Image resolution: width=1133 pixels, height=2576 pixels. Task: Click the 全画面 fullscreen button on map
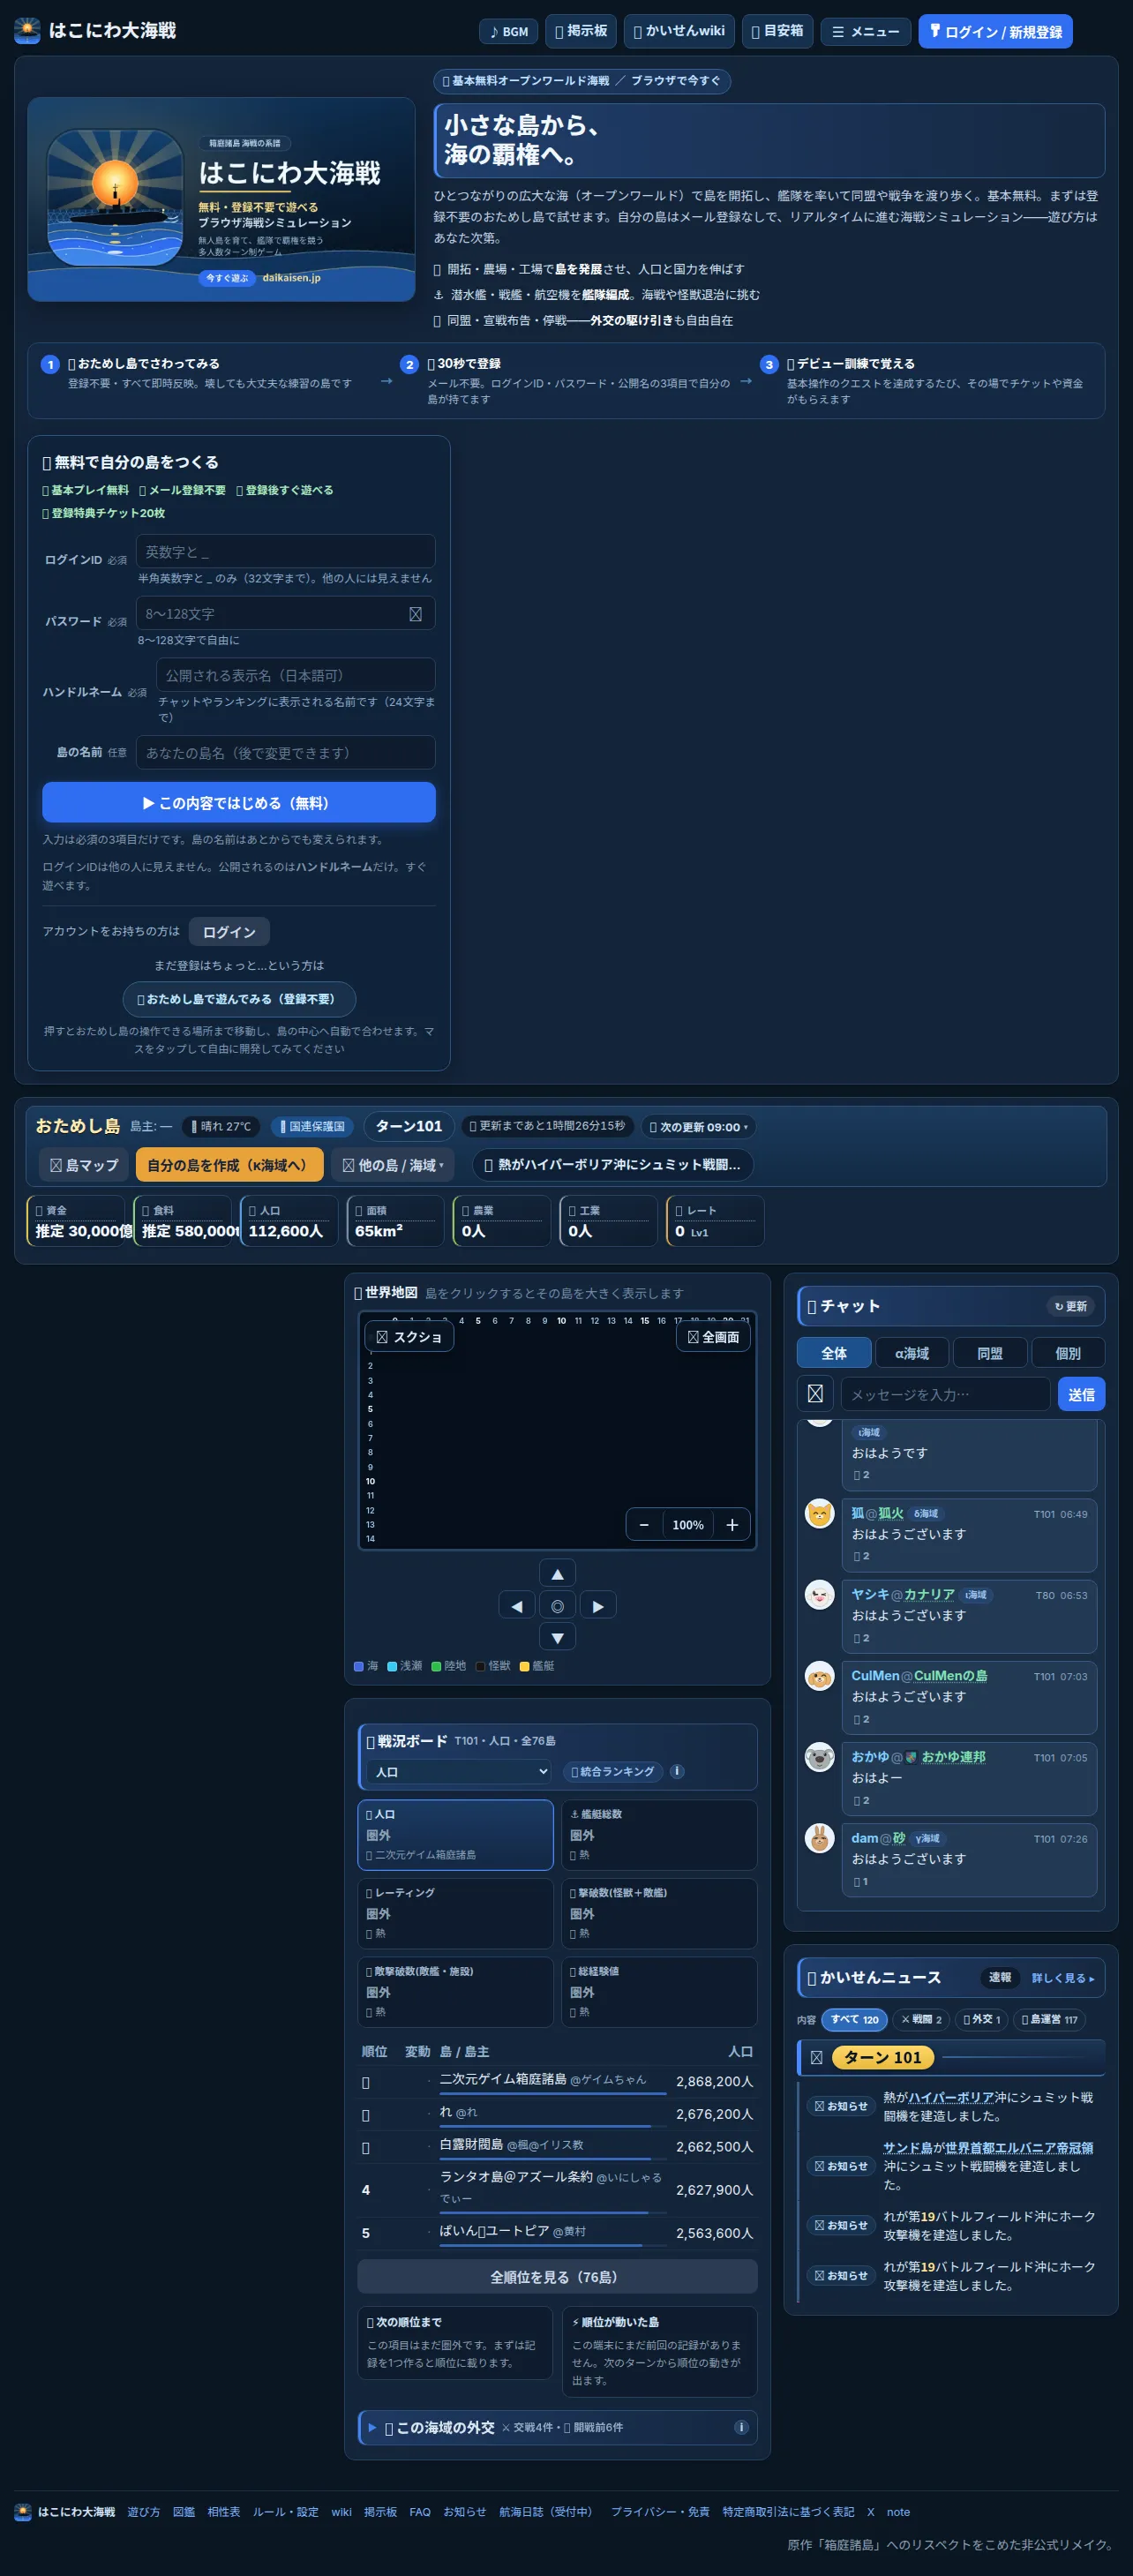point(713,1337)
